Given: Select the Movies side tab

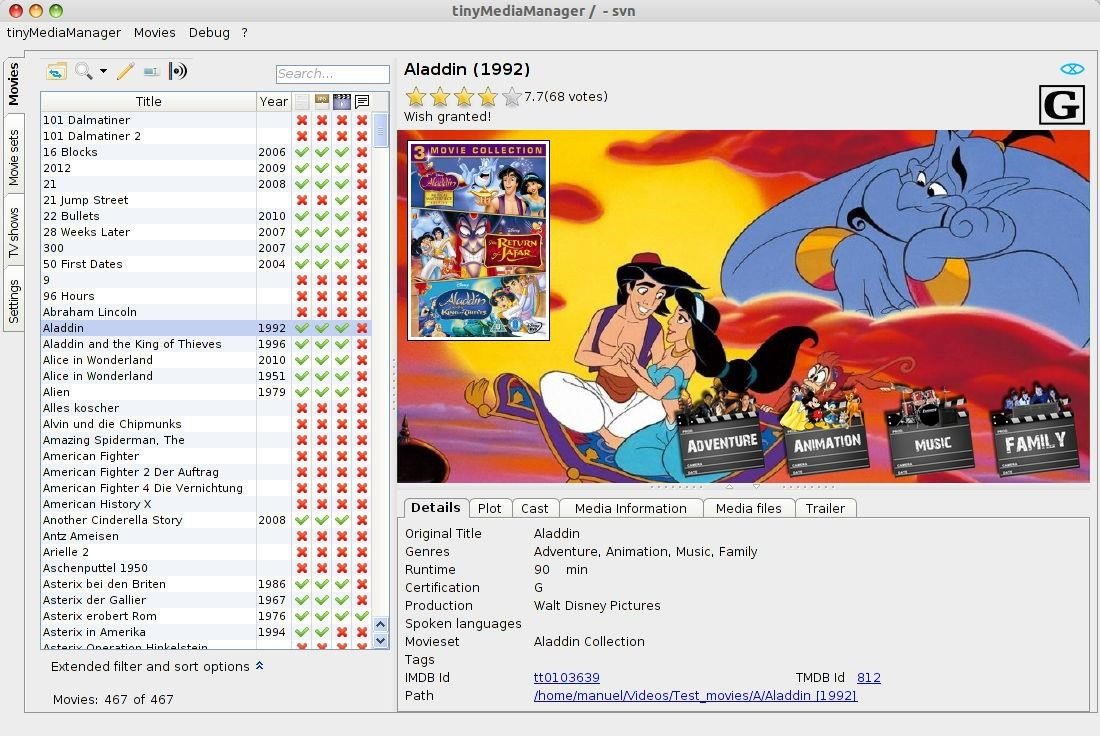Looking at the screenshot, I should pos(14,84).
